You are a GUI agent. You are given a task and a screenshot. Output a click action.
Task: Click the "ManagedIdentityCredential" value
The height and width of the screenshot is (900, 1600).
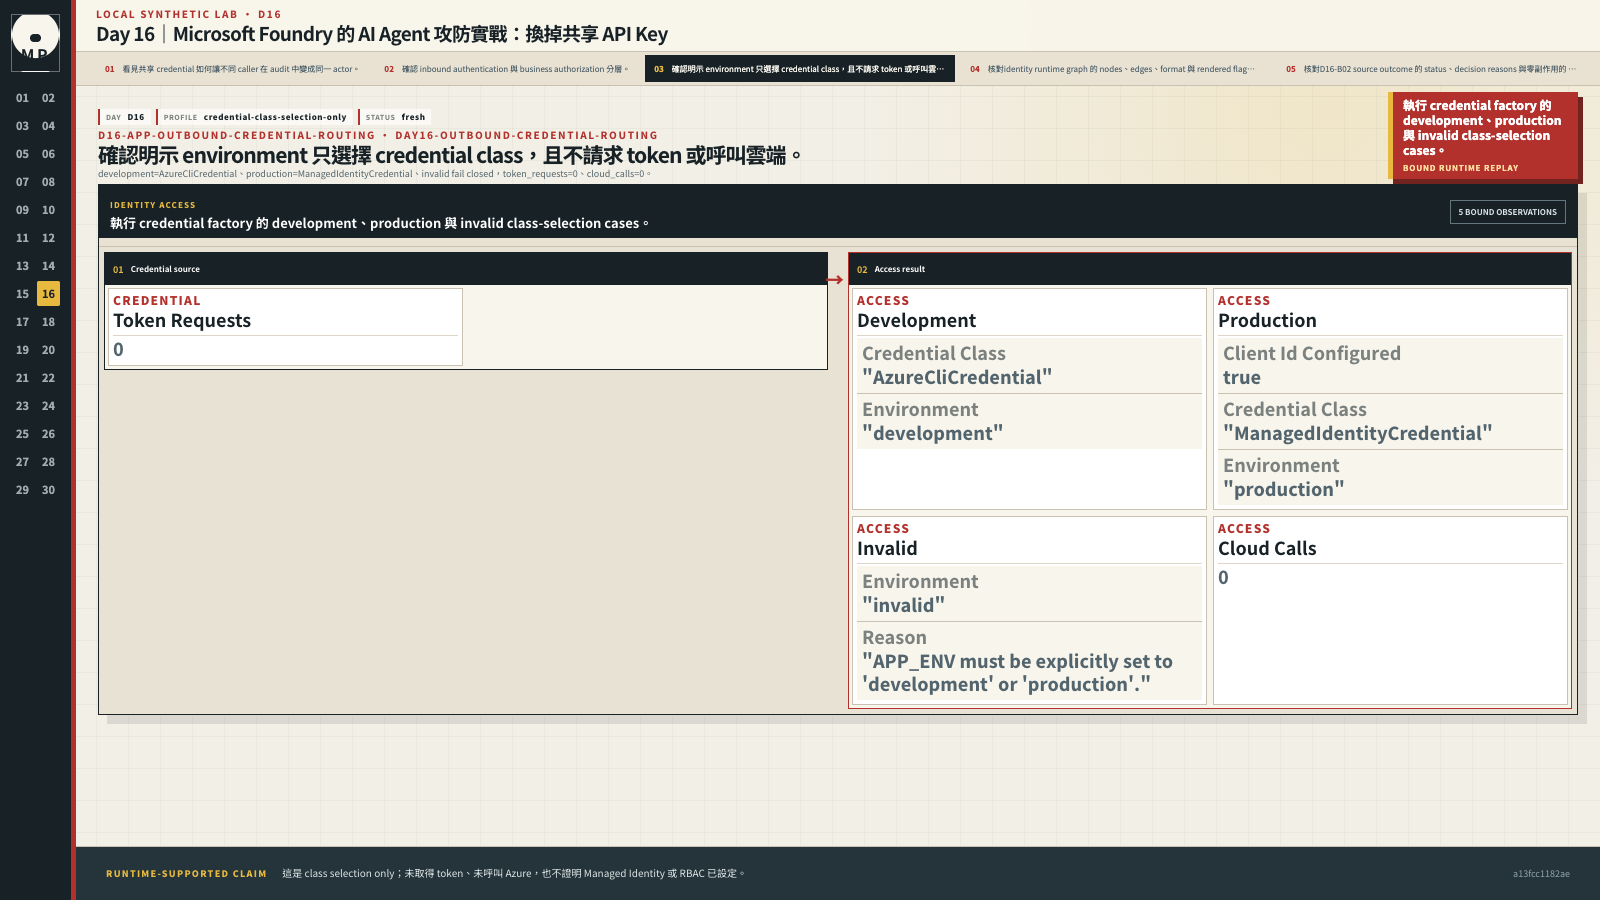pyautogui.click(x=1357, y=434)
